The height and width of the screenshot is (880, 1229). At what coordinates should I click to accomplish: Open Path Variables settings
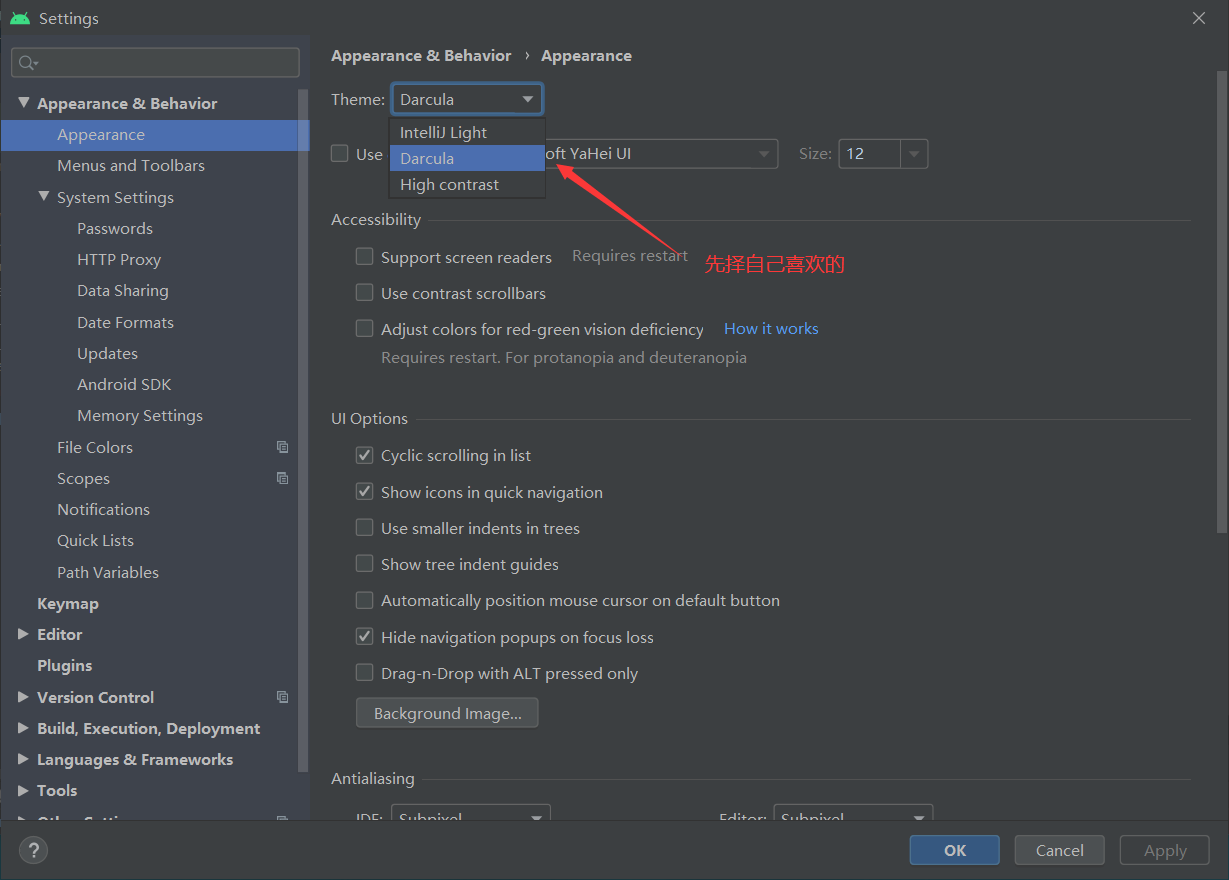[108, 572]
